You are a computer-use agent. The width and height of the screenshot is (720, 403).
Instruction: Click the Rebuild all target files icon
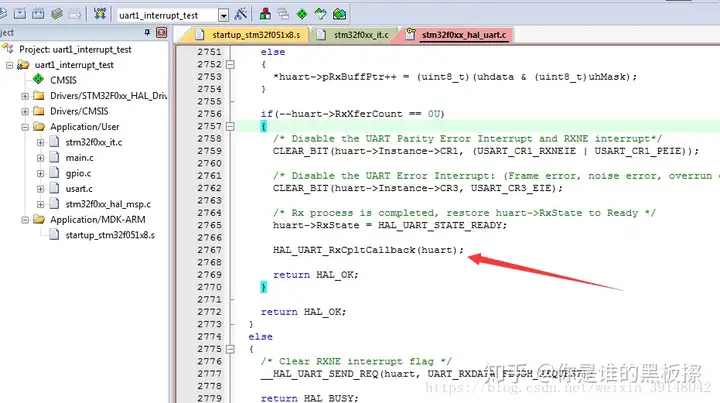pos(38,14)
